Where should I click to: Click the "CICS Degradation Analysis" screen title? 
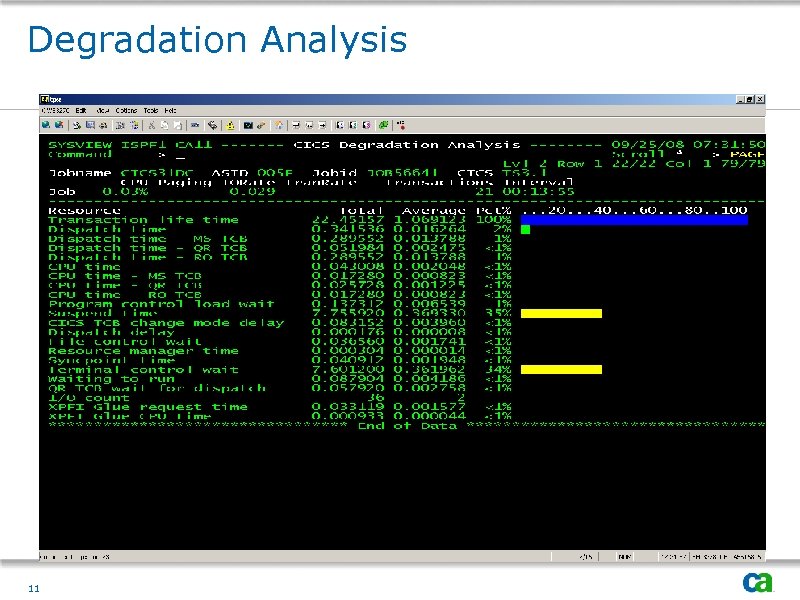[x=407, y=145]
